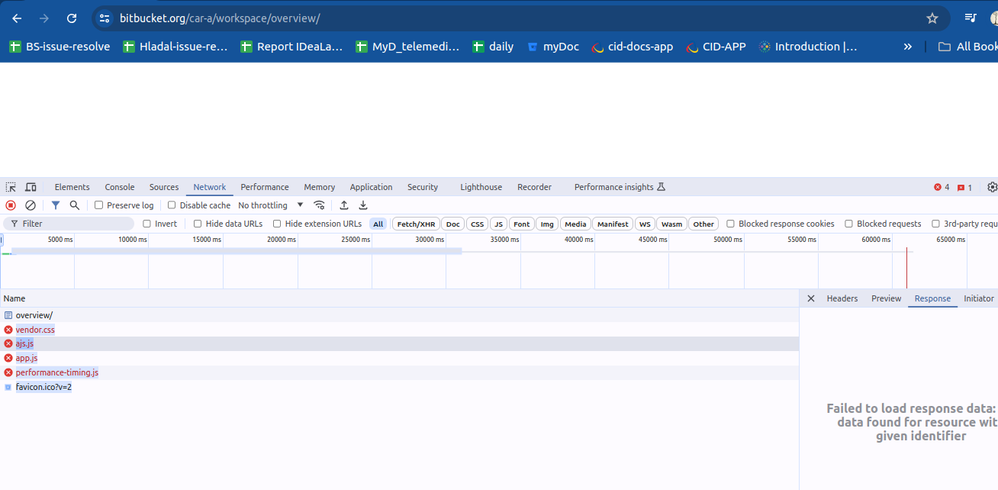
Task: Open the Headers tab of the request
Action: (842, 298)
